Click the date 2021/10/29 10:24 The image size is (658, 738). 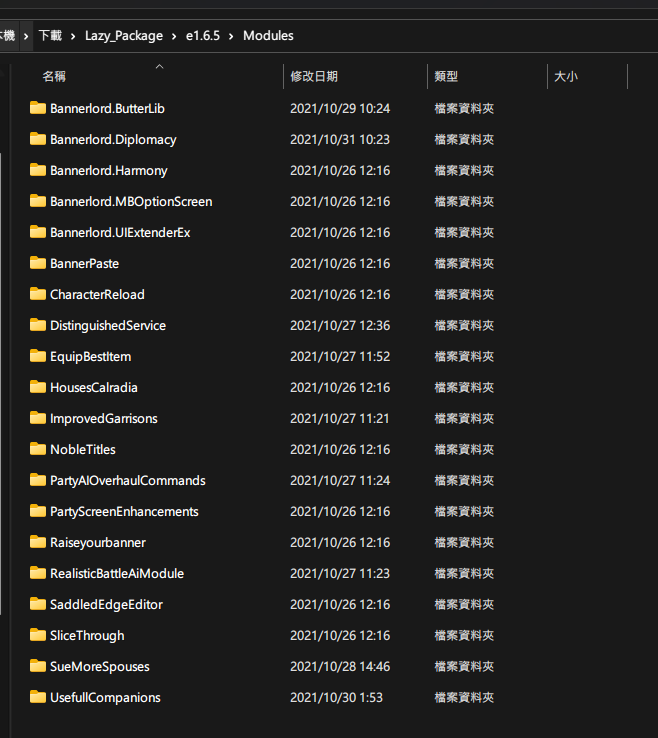click(340, 109)
